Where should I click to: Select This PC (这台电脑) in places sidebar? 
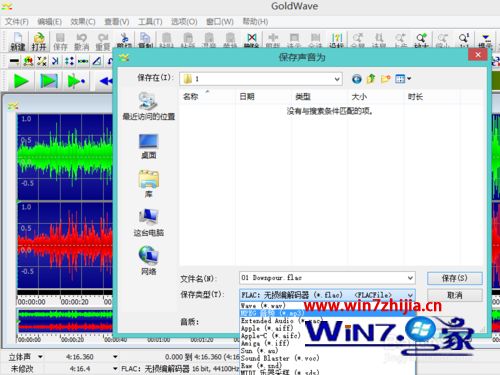(149, 223)
